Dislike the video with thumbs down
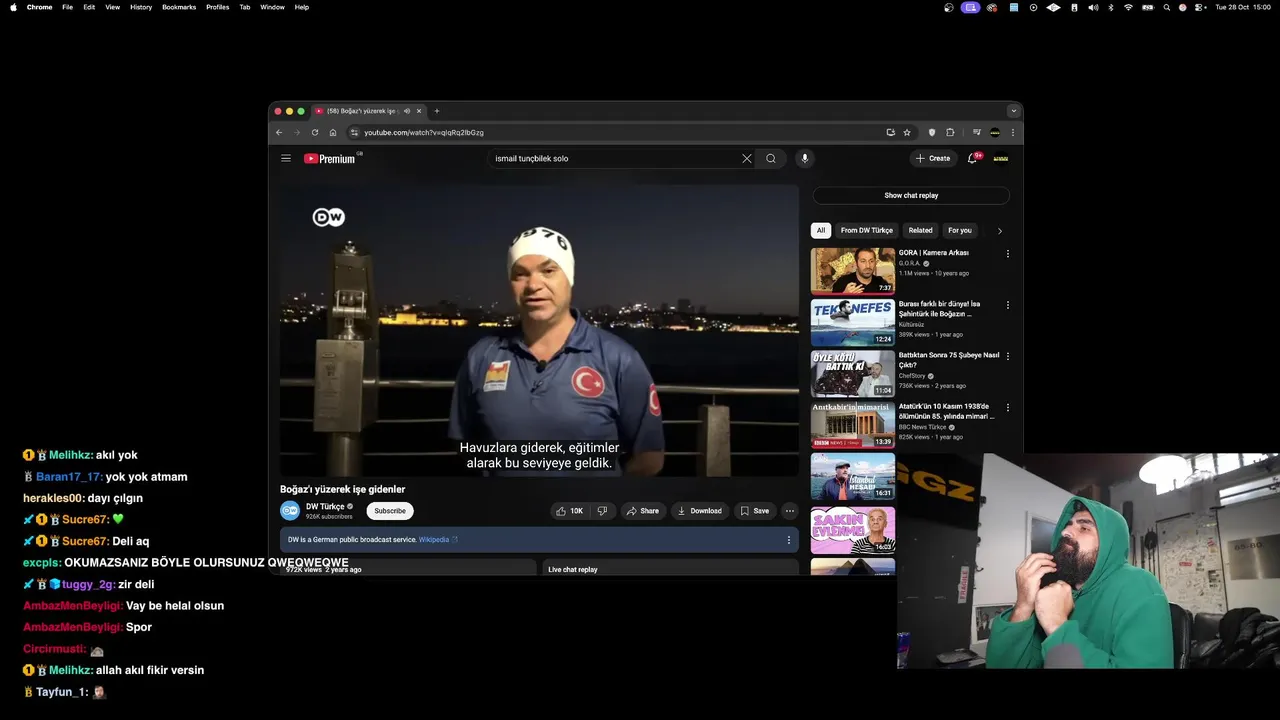This screenshot has height=720, width=1280. (x=602, y=511)
